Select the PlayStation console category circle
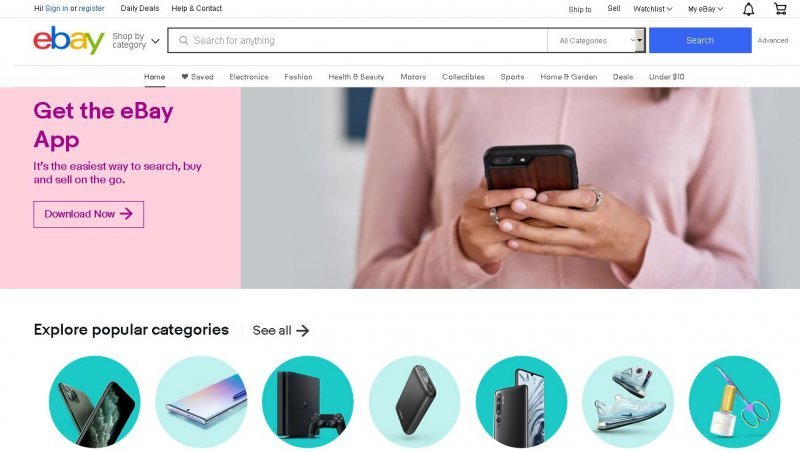 point(308,401)
